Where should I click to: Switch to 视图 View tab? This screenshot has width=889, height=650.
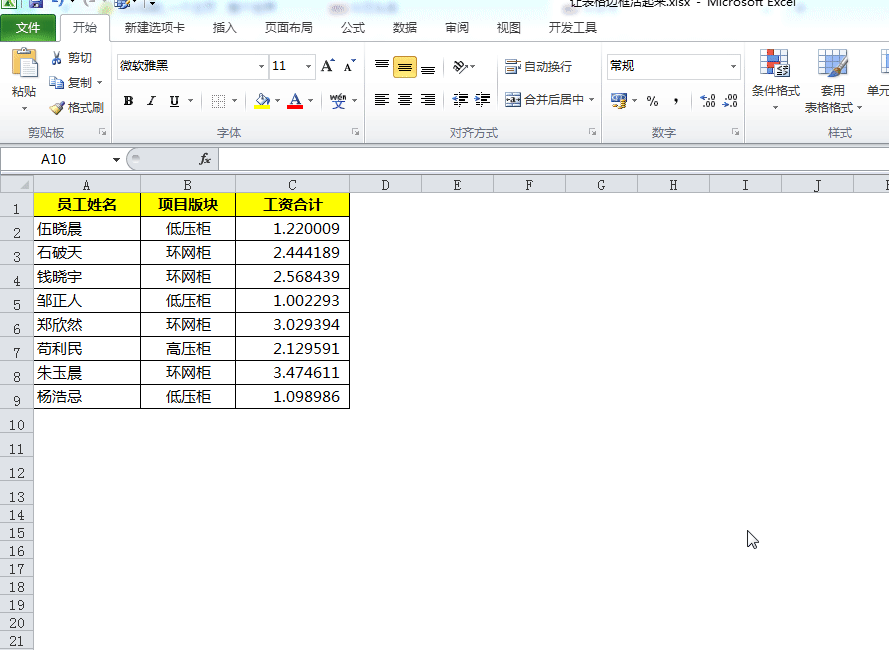pos(509,28)
